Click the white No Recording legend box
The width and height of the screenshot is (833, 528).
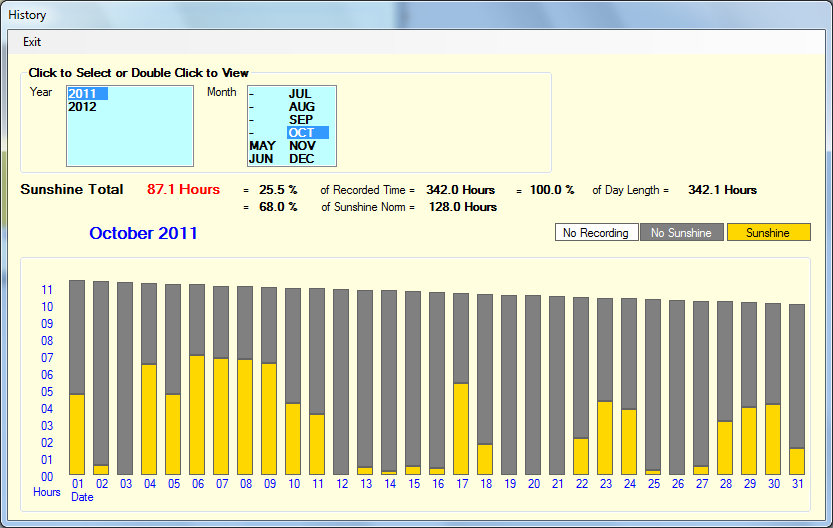coord(596,233)
